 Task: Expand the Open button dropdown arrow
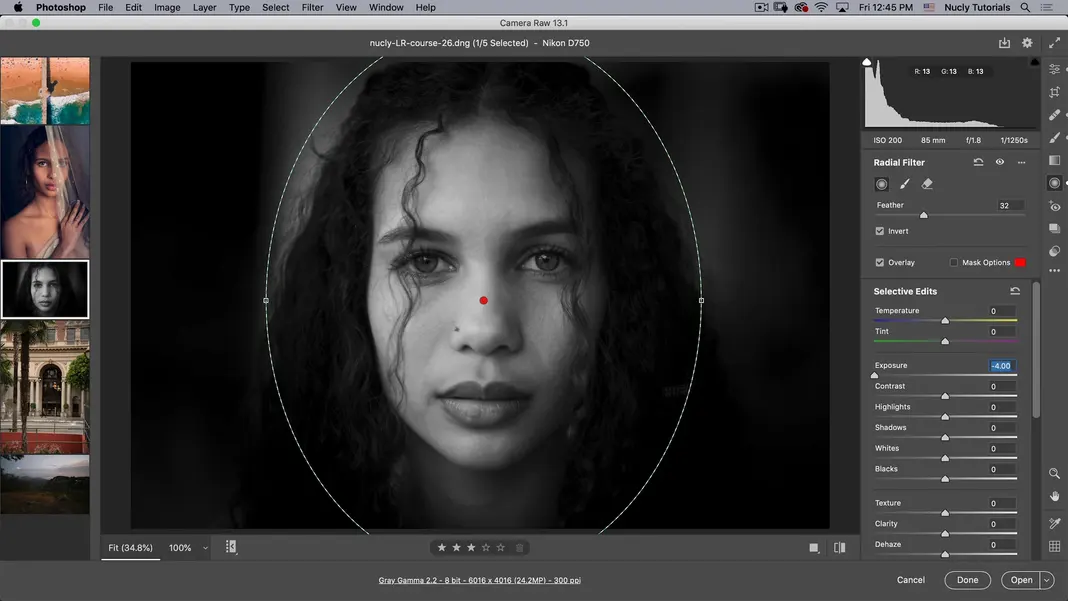tap(1047, 580)
